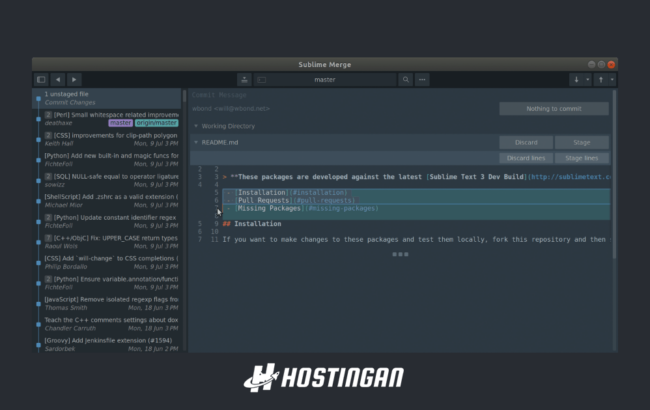Viewport: 650px width, 410px height.
Task: Select CSS will-change completions commit
Action: [x=107, y=262]
